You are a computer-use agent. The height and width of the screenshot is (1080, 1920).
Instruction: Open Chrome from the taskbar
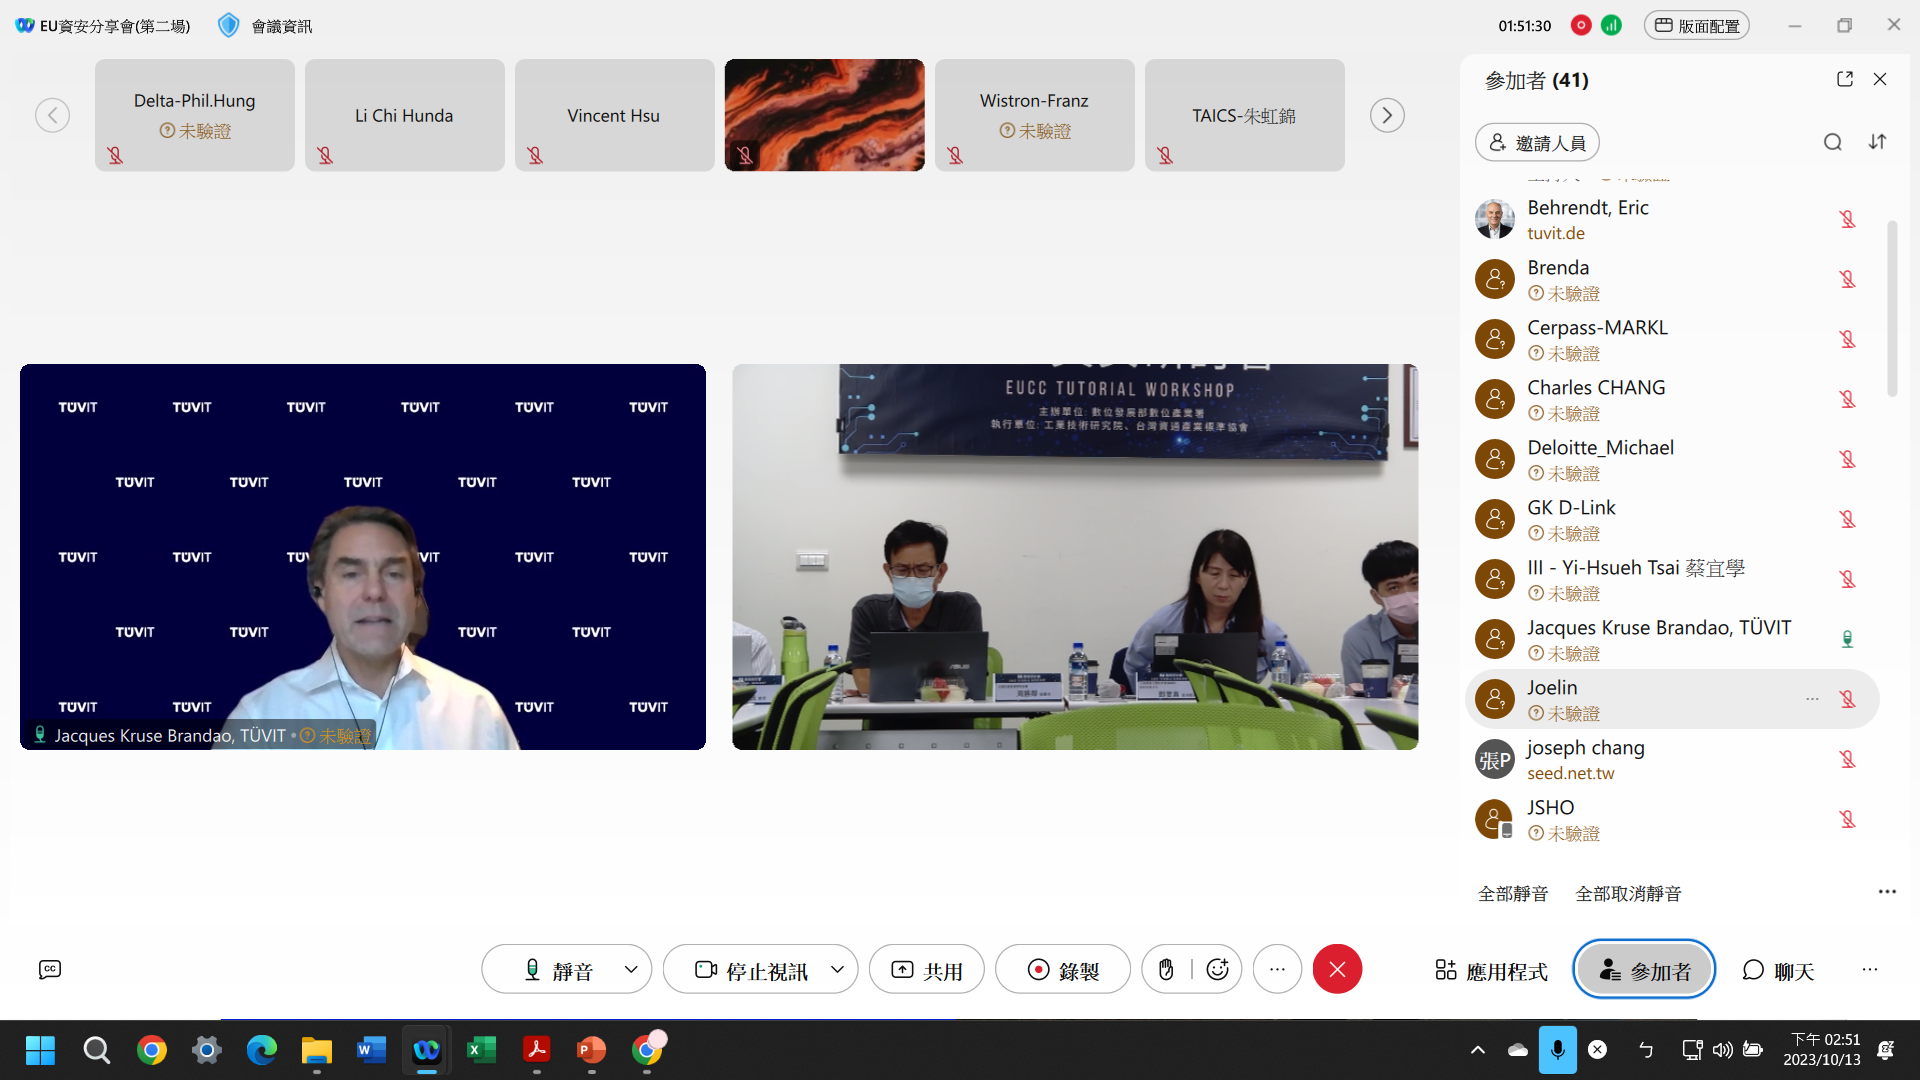(x=152, y=1050)
